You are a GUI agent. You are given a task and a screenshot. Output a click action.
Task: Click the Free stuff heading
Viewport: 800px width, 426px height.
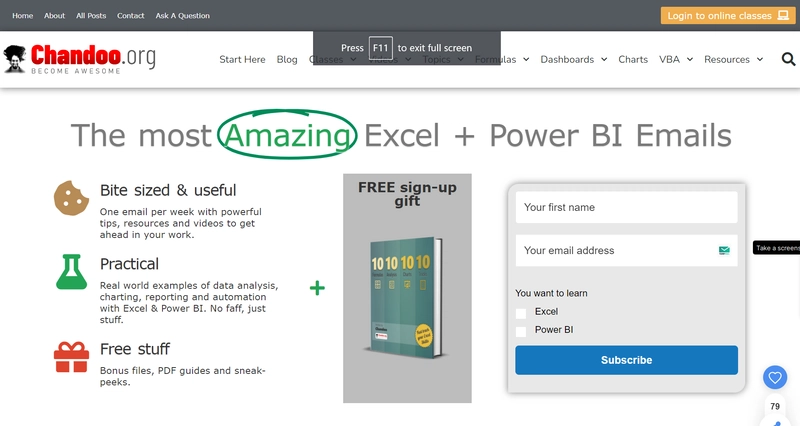[135, 349]
